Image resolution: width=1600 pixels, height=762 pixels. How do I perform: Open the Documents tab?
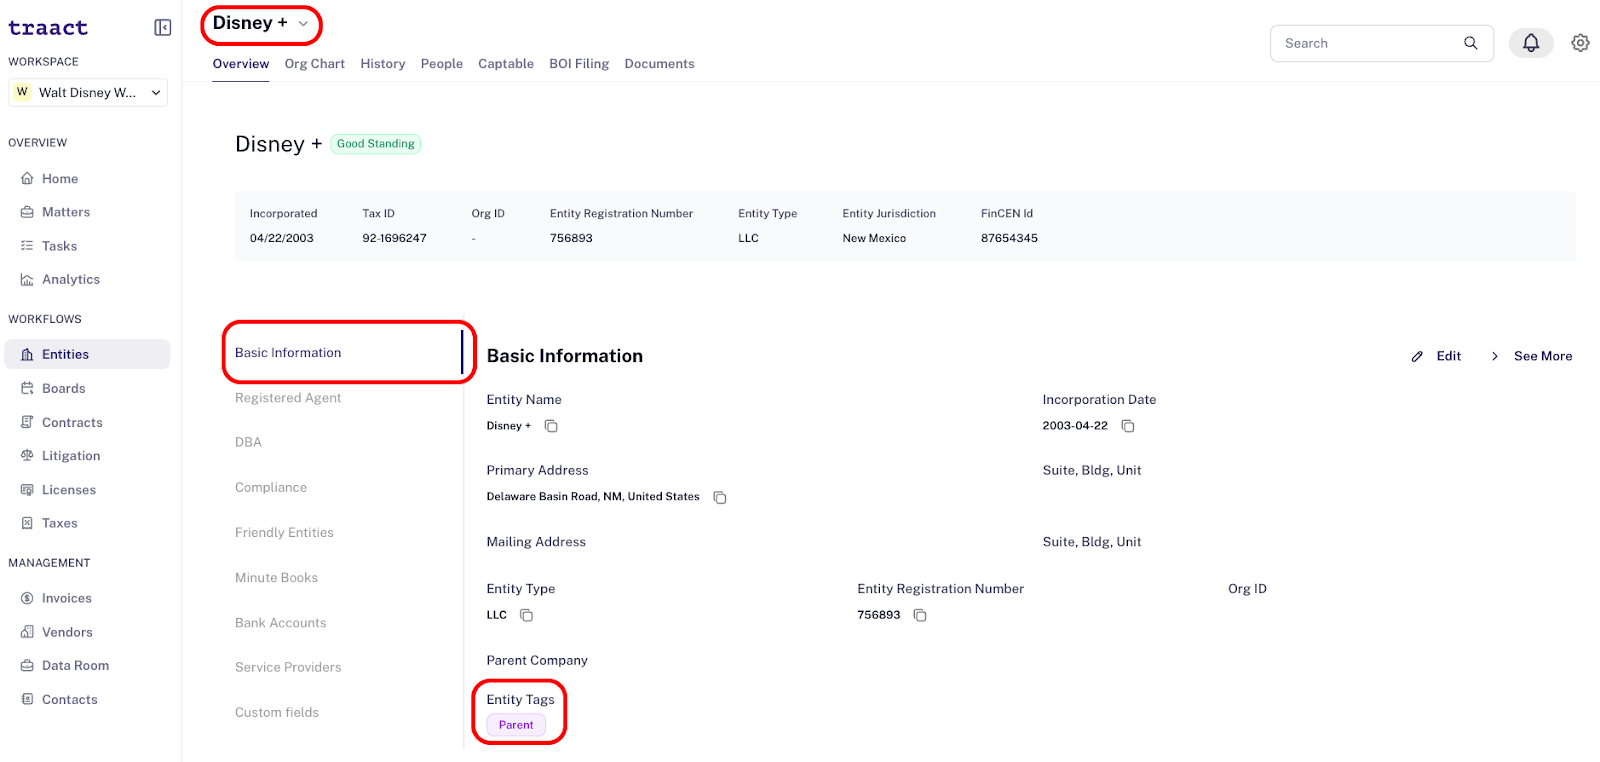[x=660, y=64]
